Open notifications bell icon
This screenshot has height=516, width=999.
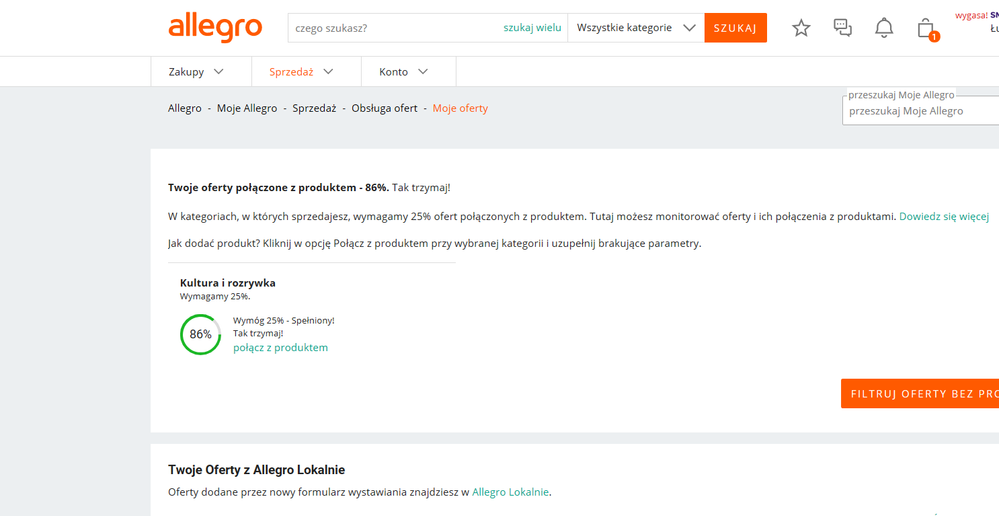(x=884, y=28)
